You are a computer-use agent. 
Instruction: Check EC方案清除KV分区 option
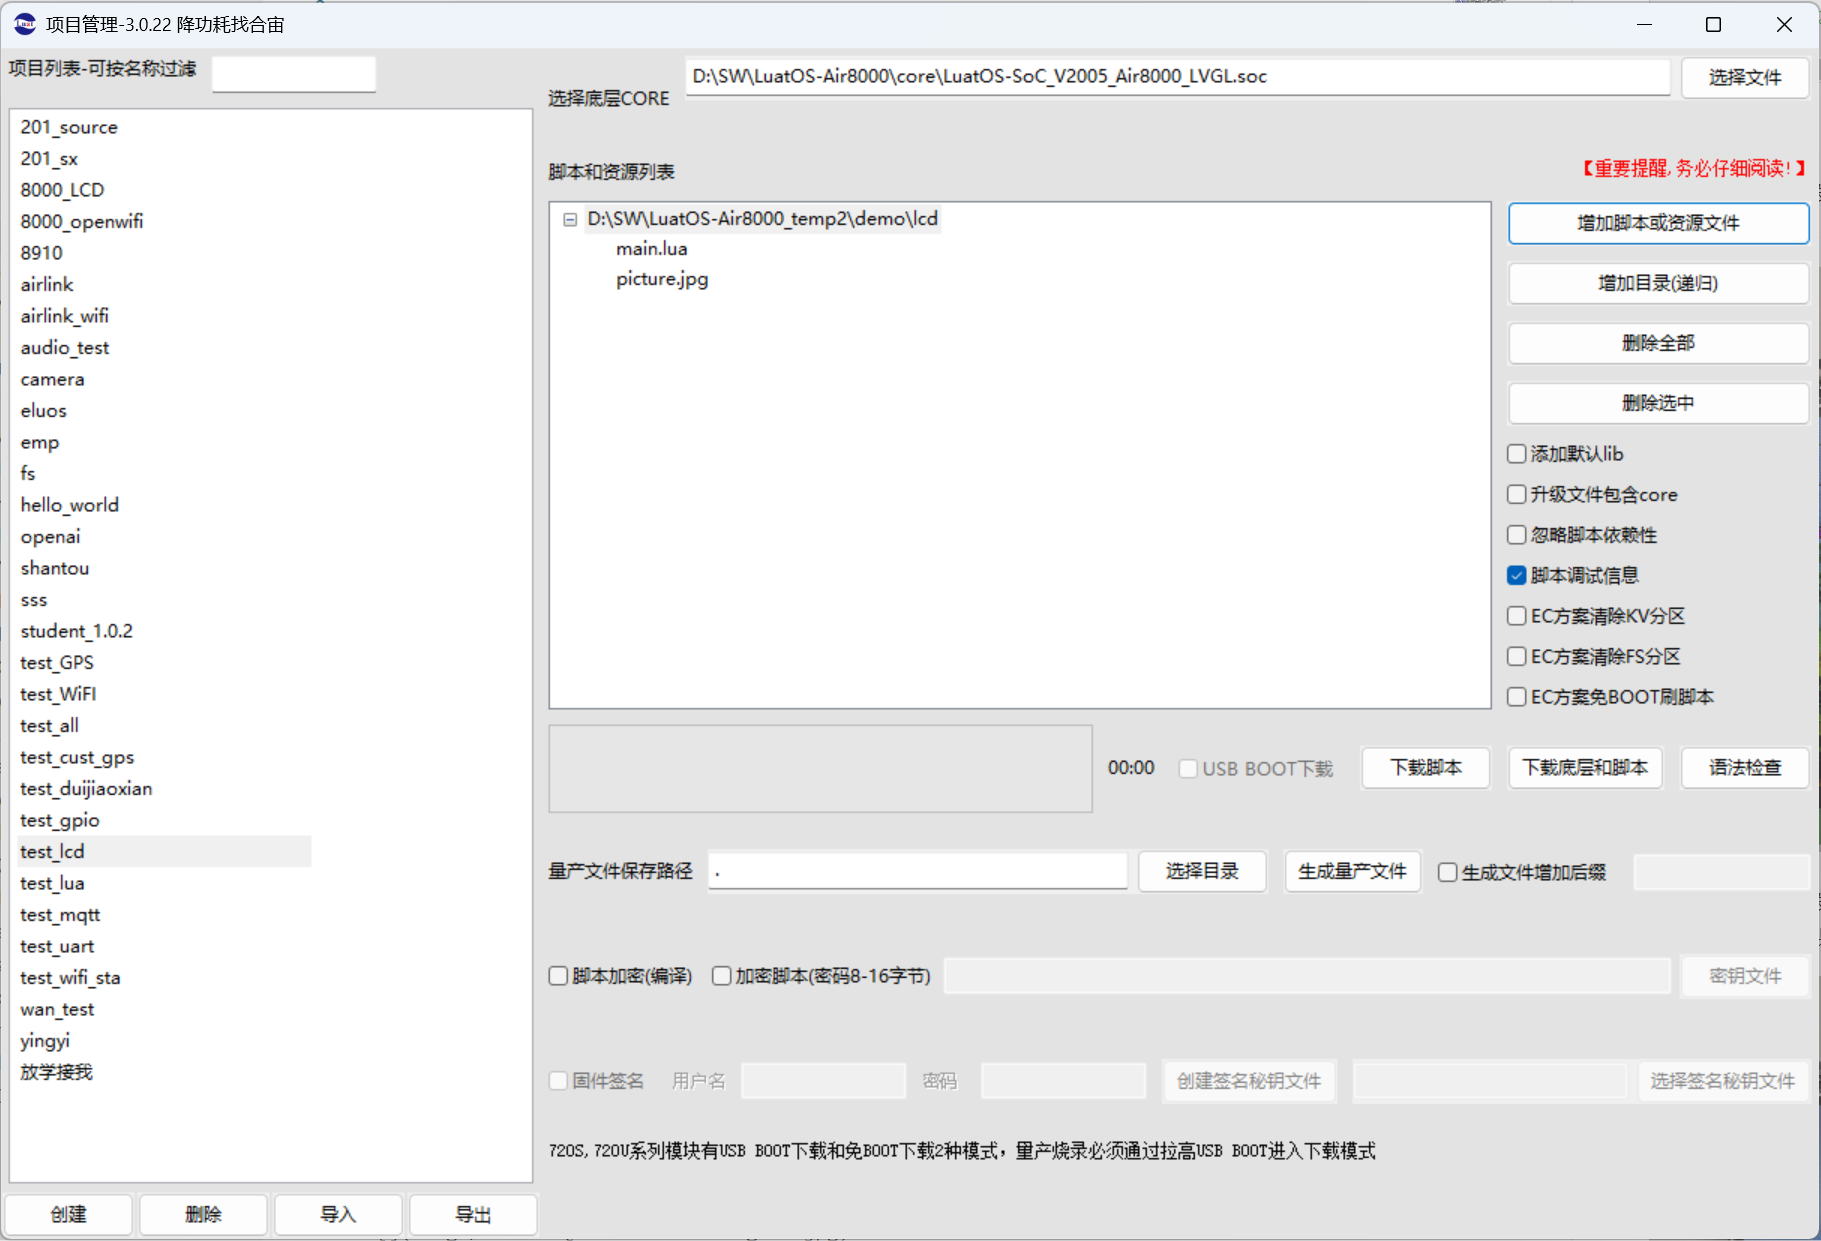click(x=1517, y=616)
